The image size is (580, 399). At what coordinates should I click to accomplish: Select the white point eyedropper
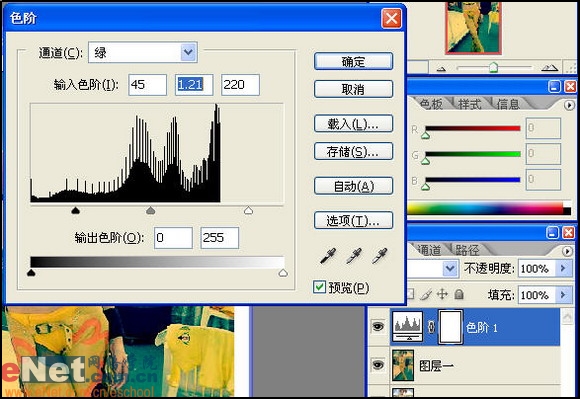click(x=380, y=256)
